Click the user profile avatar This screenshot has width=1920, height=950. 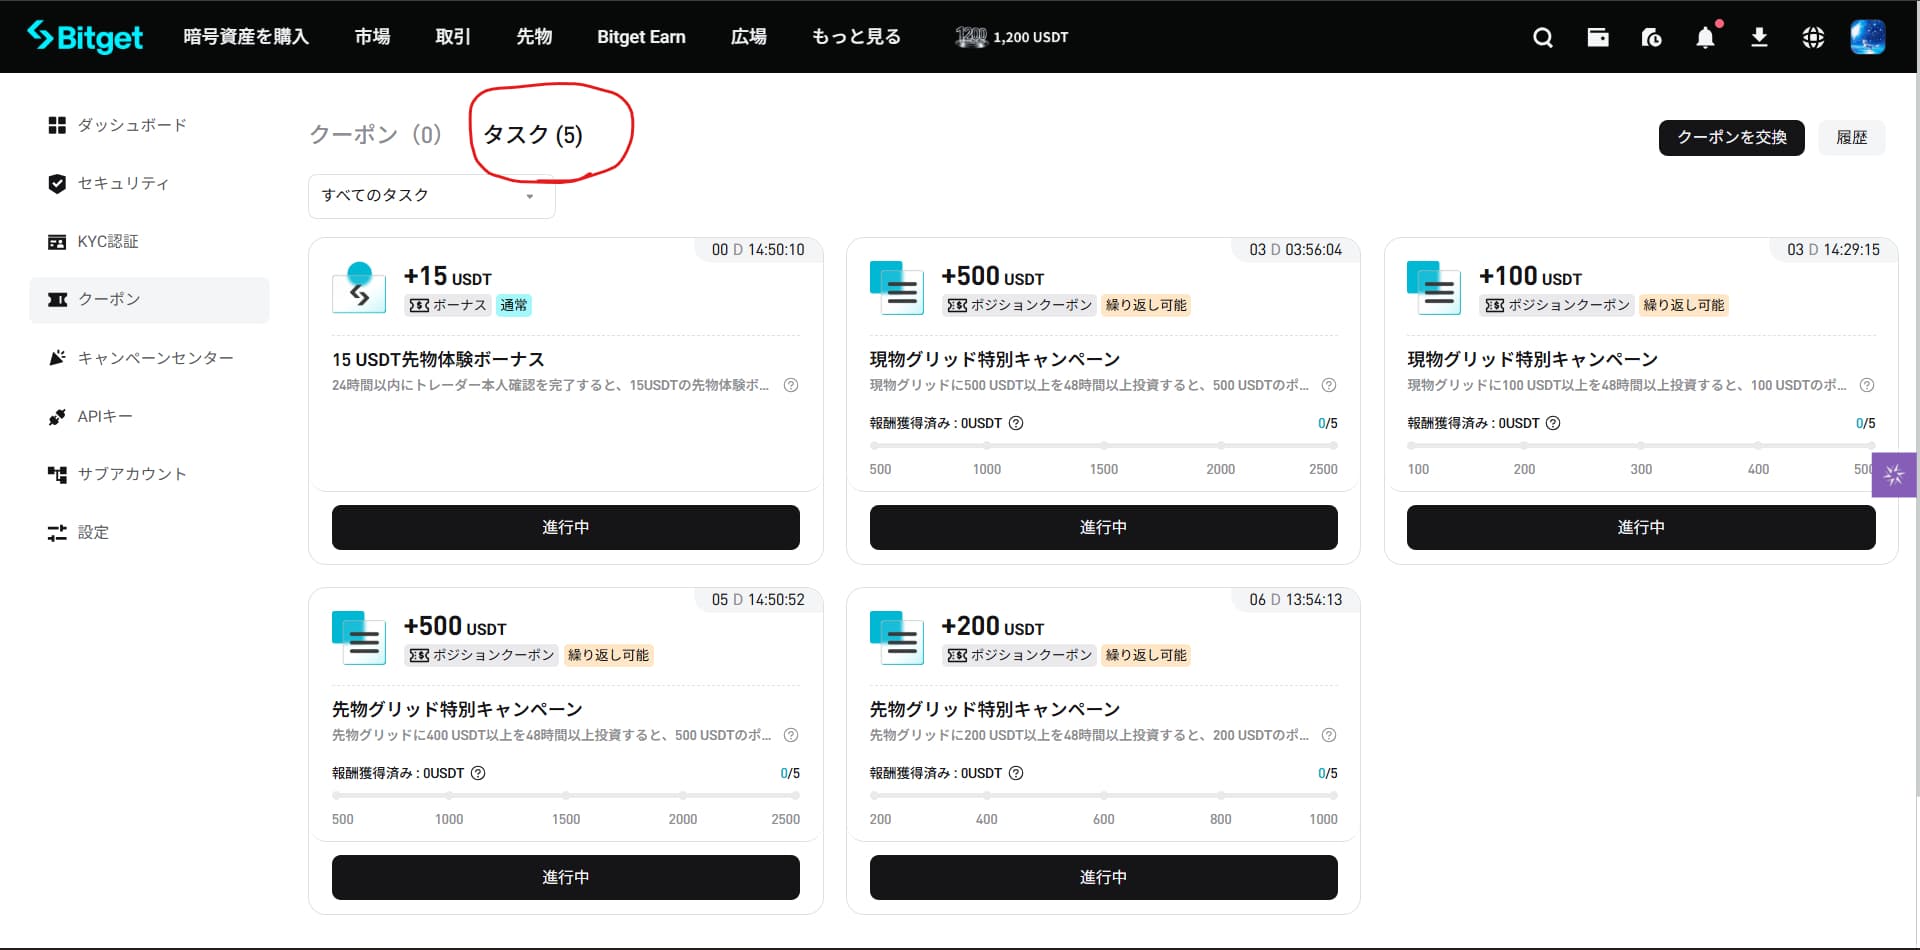click(1867, 37)
